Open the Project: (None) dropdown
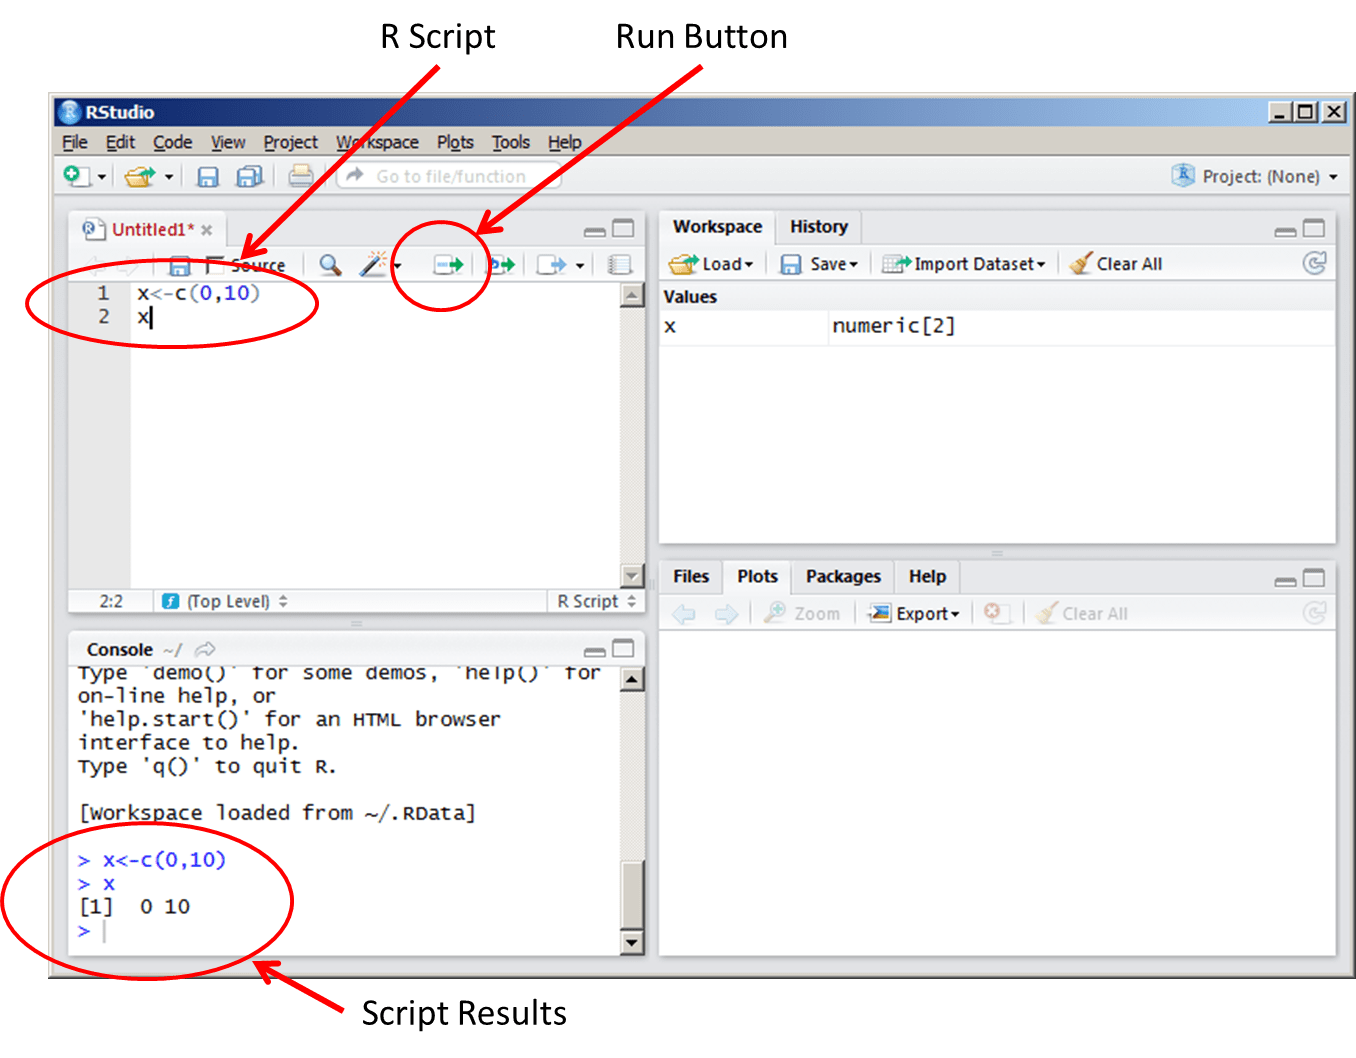This screenshot has width=1356, height=1058. coord(1255,176)
